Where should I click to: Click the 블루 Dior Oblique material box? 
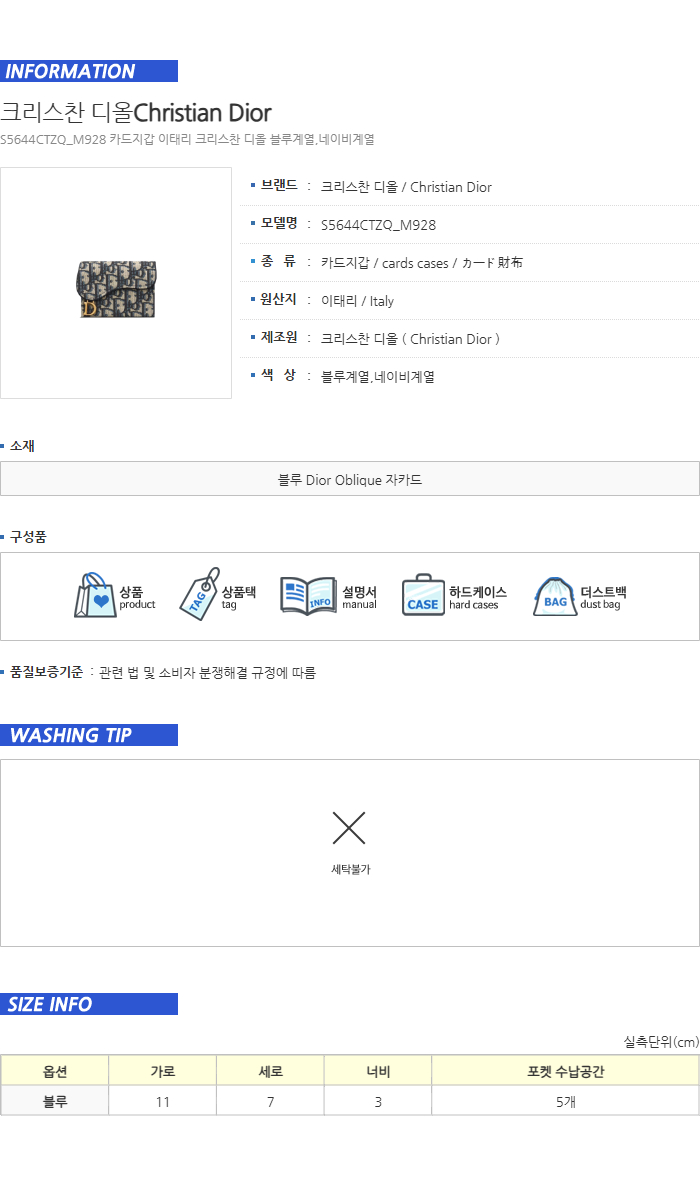click(350, 479)
